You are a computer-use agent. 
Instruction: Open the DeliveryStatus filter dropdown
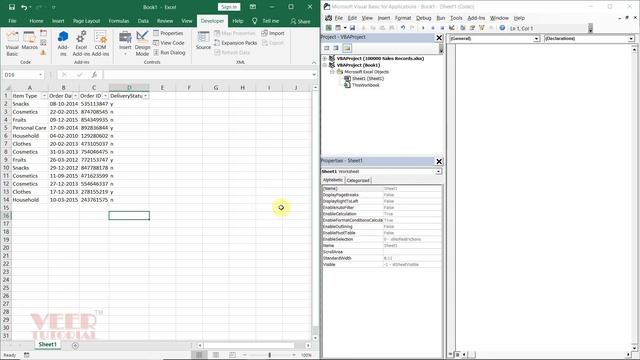(x=146, y=96)
